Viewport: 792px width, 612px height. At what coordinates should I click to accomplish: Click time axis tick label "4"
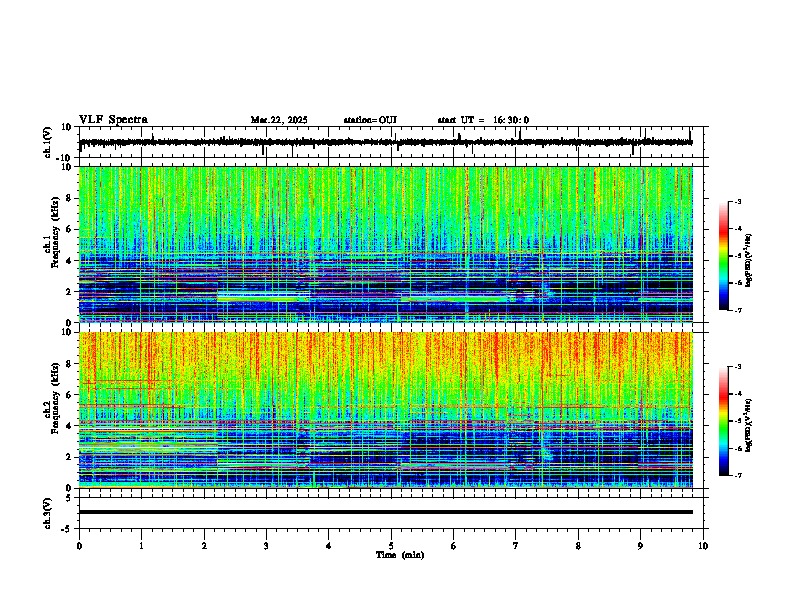pos(329,546)
